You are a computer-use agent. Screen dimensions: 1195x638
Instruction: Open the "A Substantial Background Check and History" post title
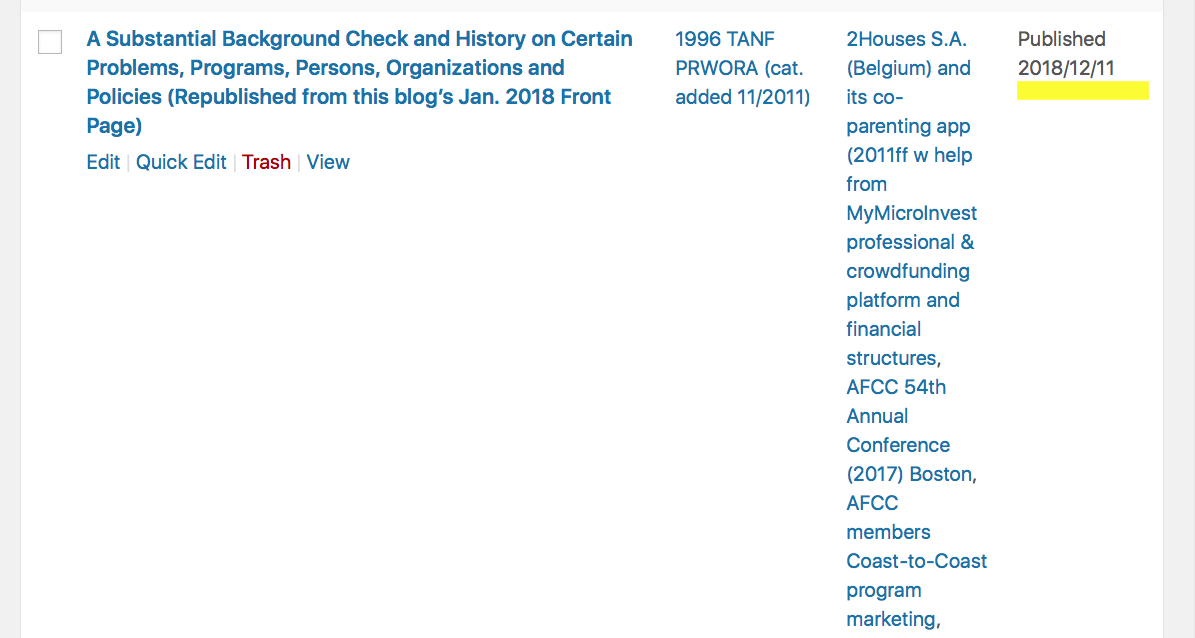pos(359,40)
